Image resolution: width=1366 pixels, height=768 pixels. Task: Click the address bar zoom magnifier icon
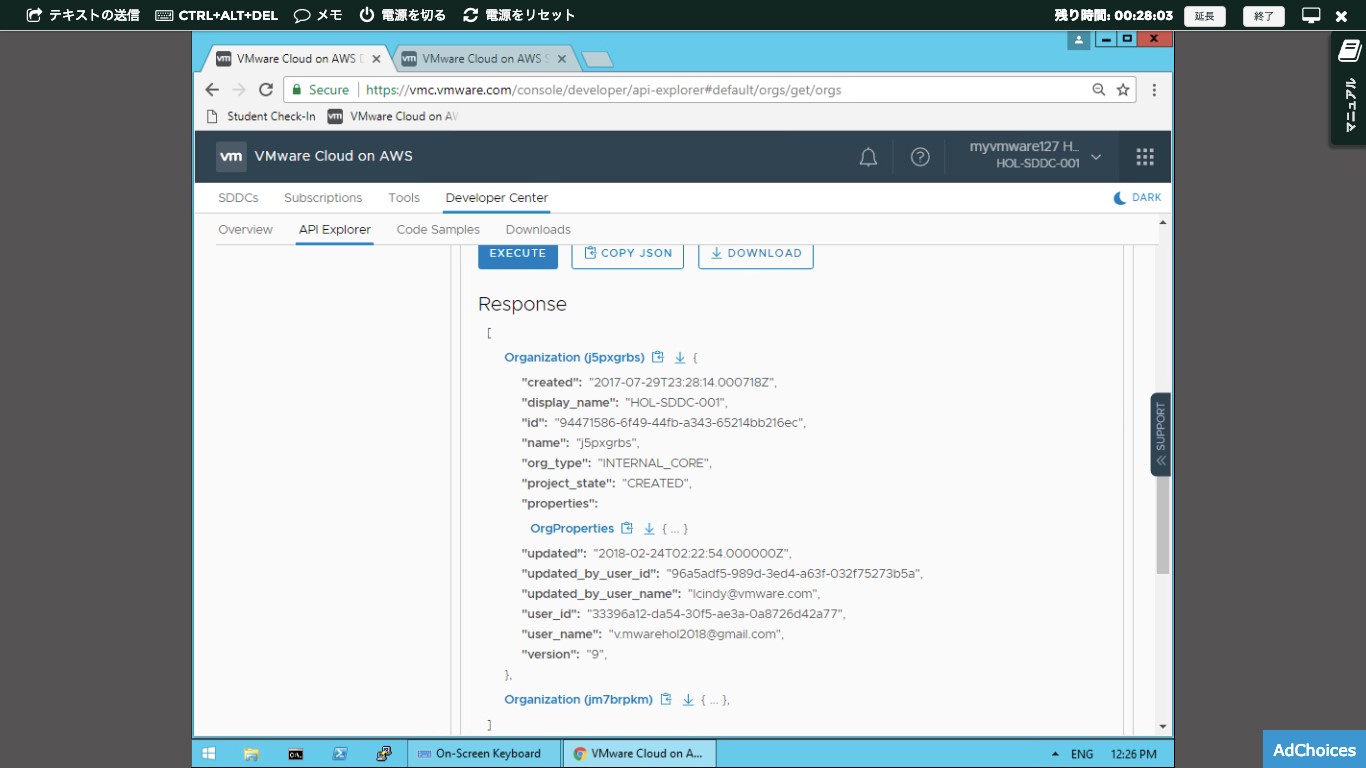pos(1099,90)
